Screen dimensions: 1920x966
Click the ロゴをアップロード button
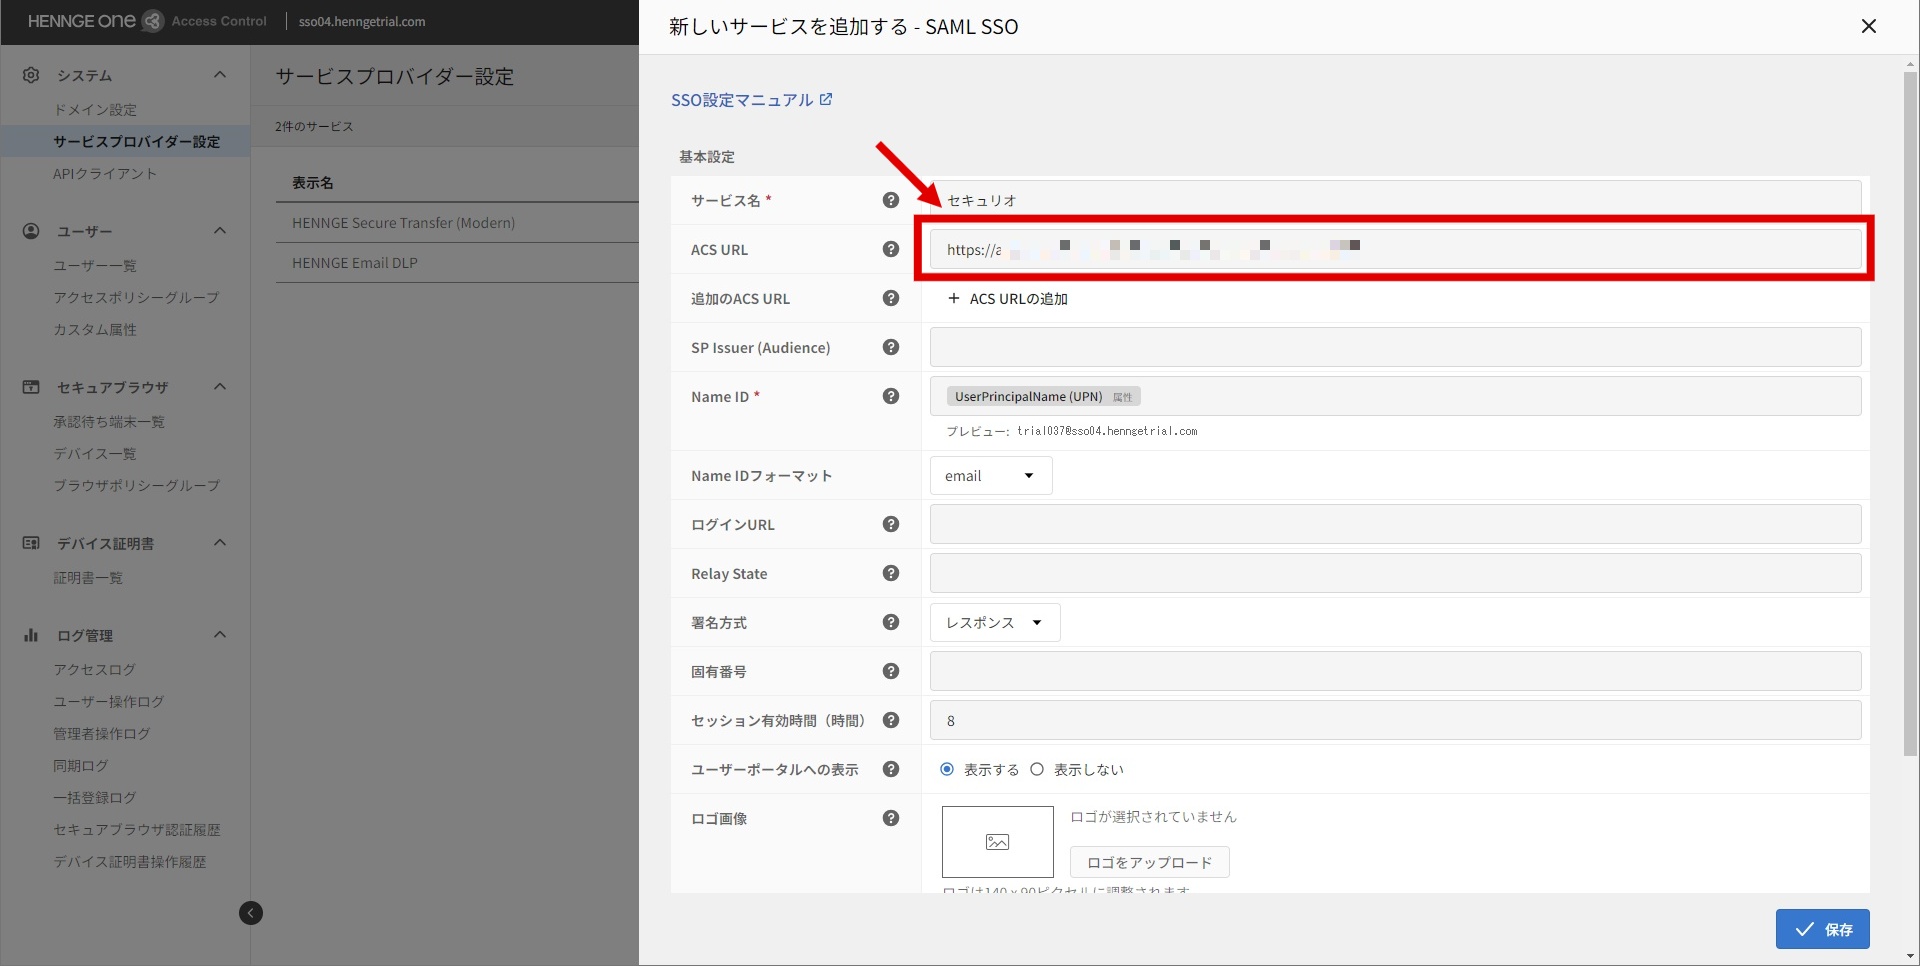[1150, 862]
